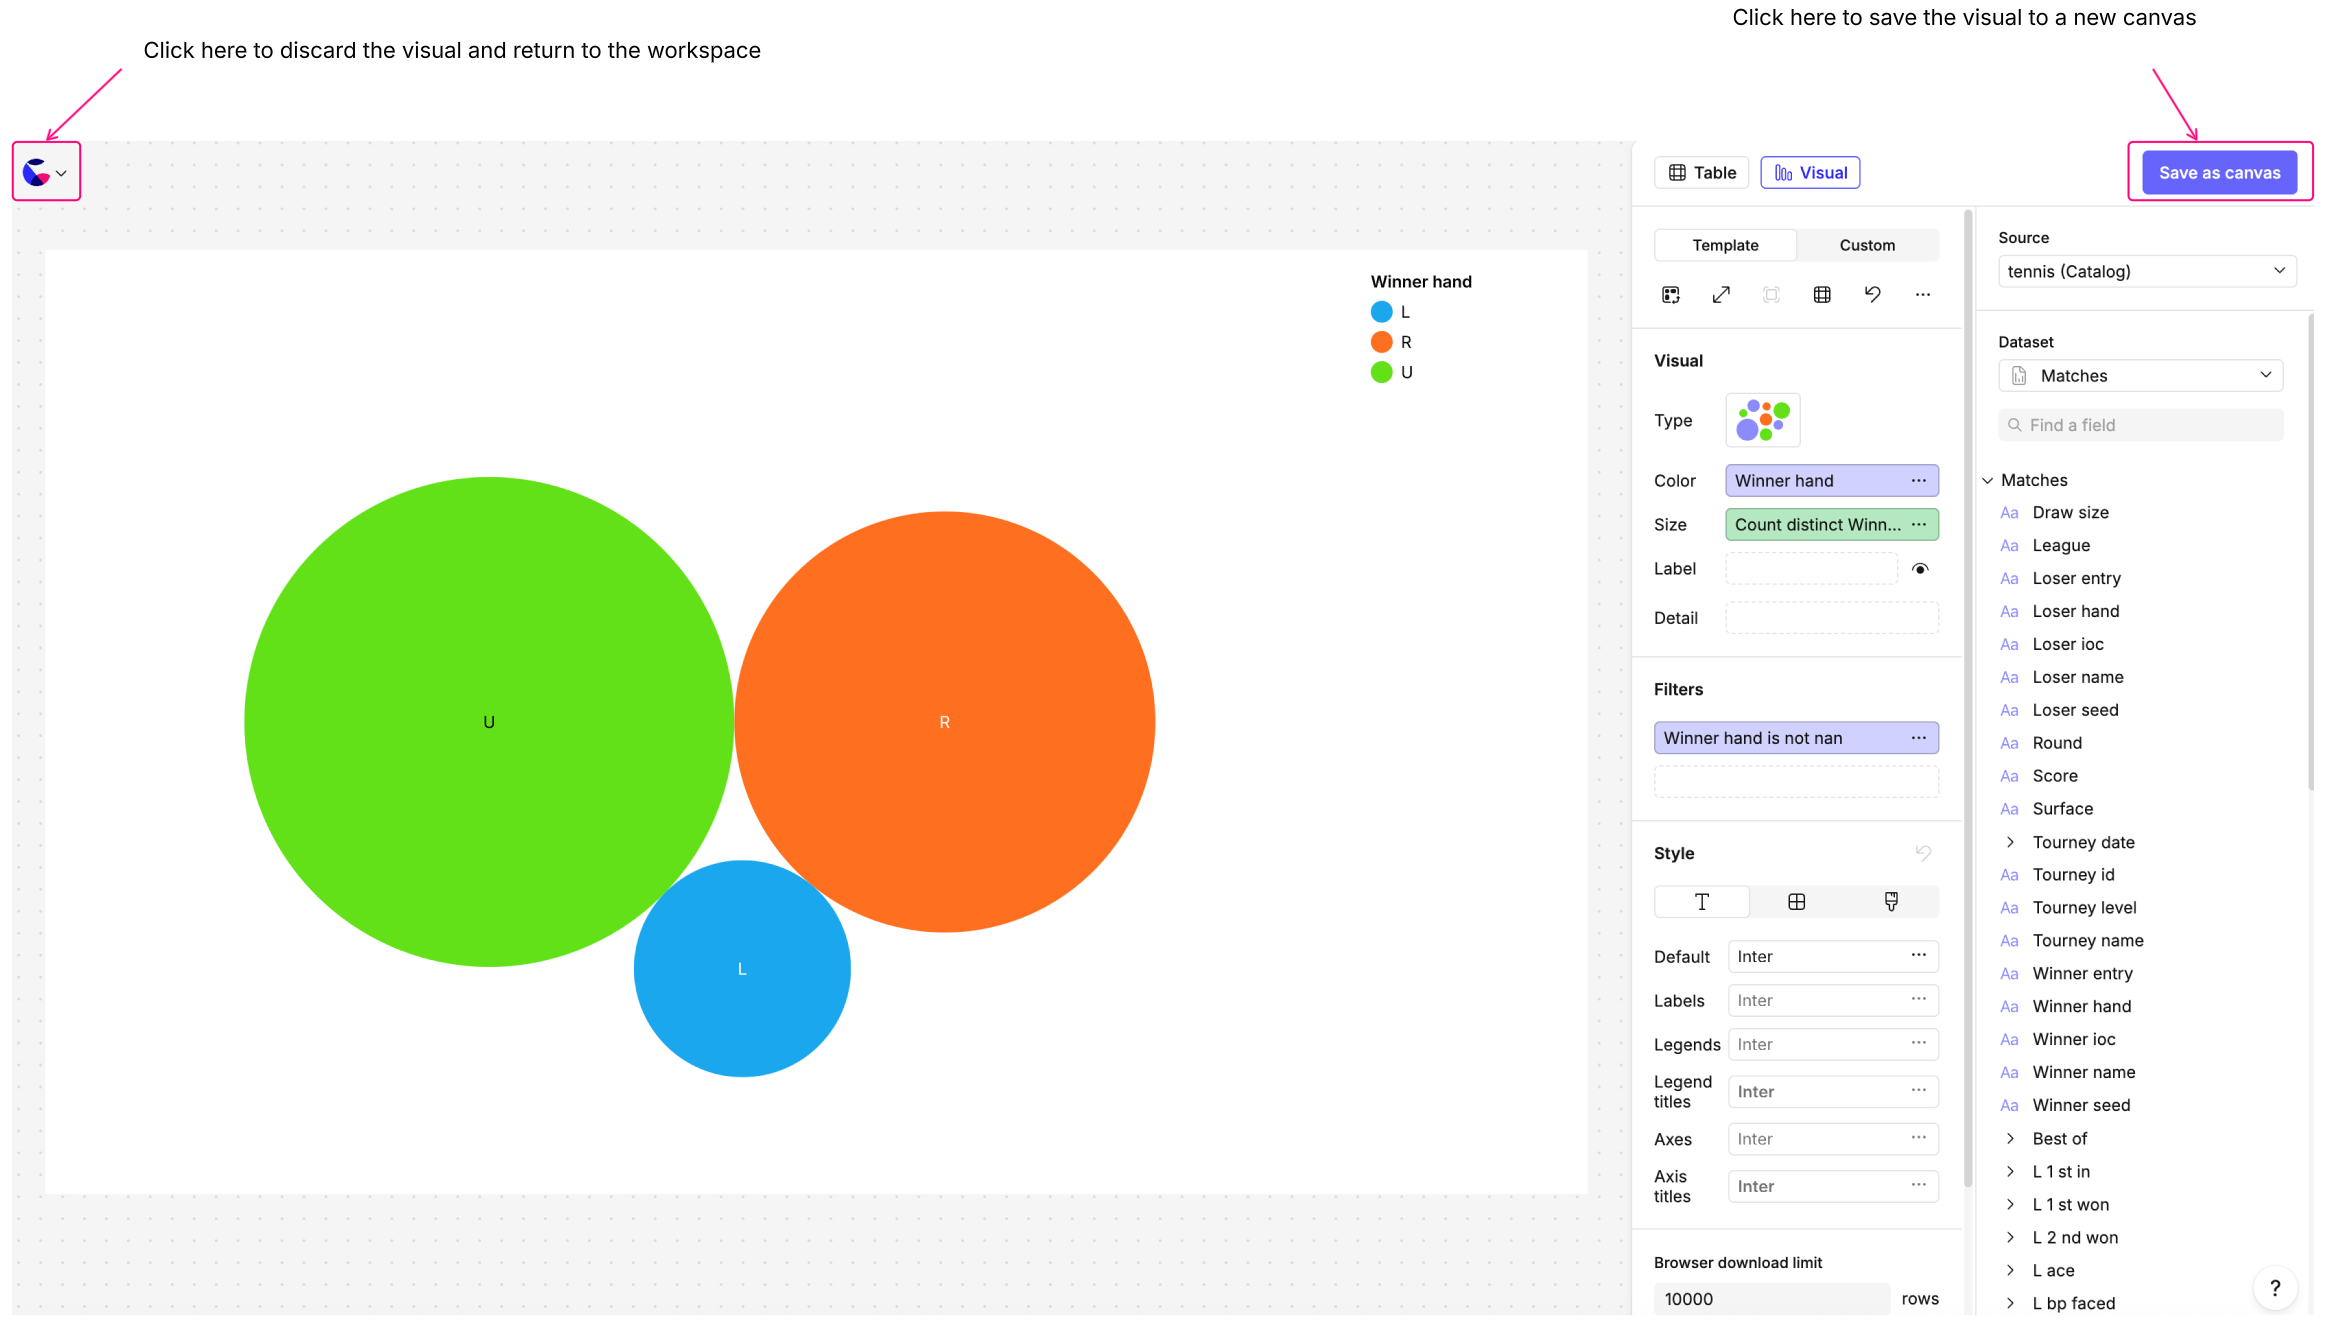Viewport: 2330px width, 1330px height.
Task: Click the blue L legend color swatch
Action: point(1382,312)
